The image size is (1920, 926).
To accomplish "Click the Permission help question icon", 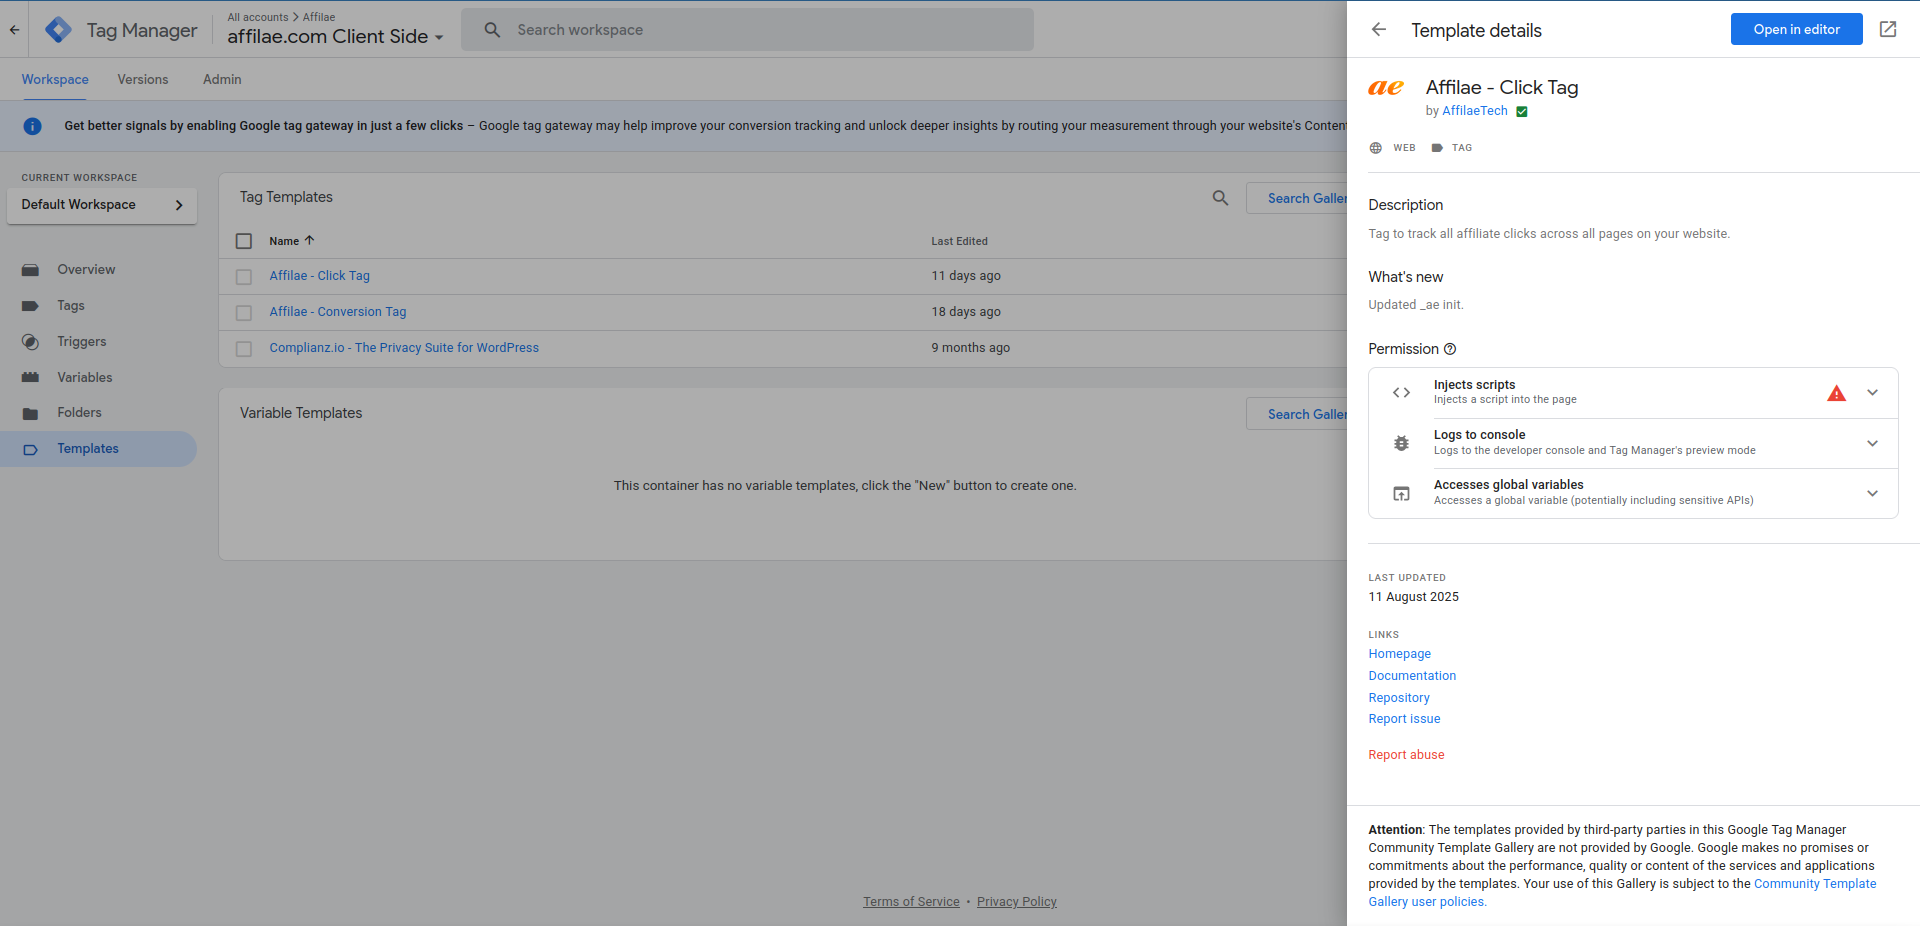I will click(1450, 349).
